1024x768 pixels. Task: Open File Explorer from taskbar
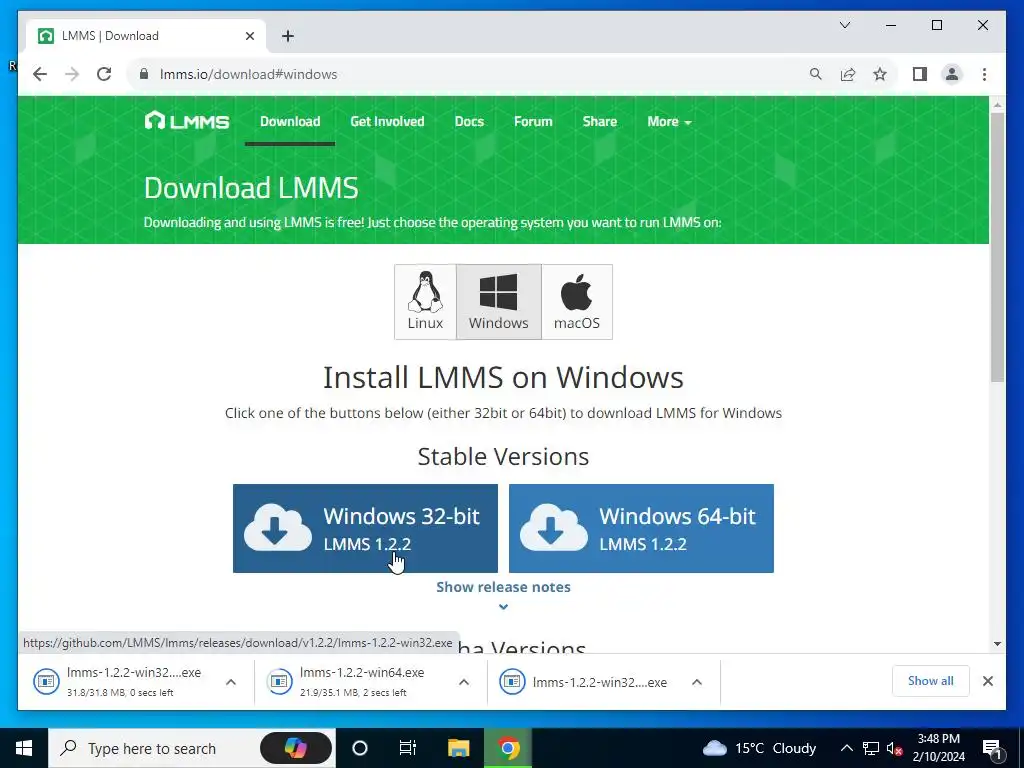pos(458,748)
